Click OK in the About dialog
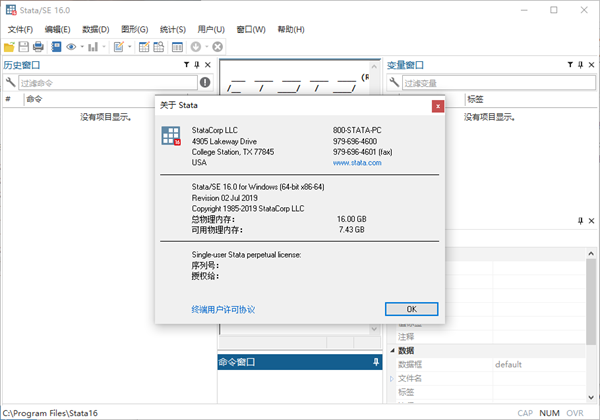Screen dimensions: 600x420 click(x=411, y=309)
